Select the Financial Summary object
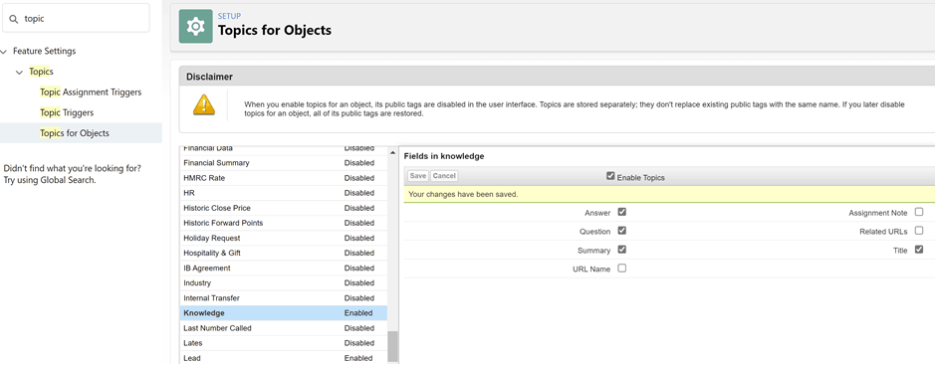 pos(284,162)
